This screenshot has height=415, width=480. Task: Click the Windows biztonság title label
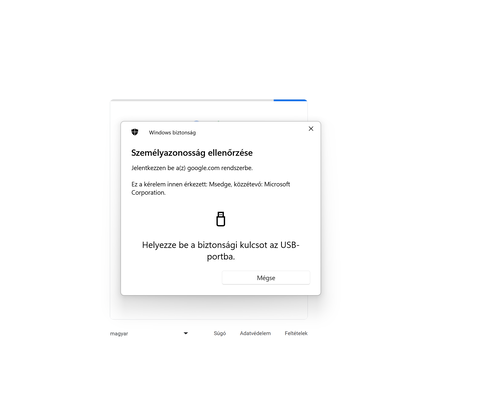(x=172, y=133)
